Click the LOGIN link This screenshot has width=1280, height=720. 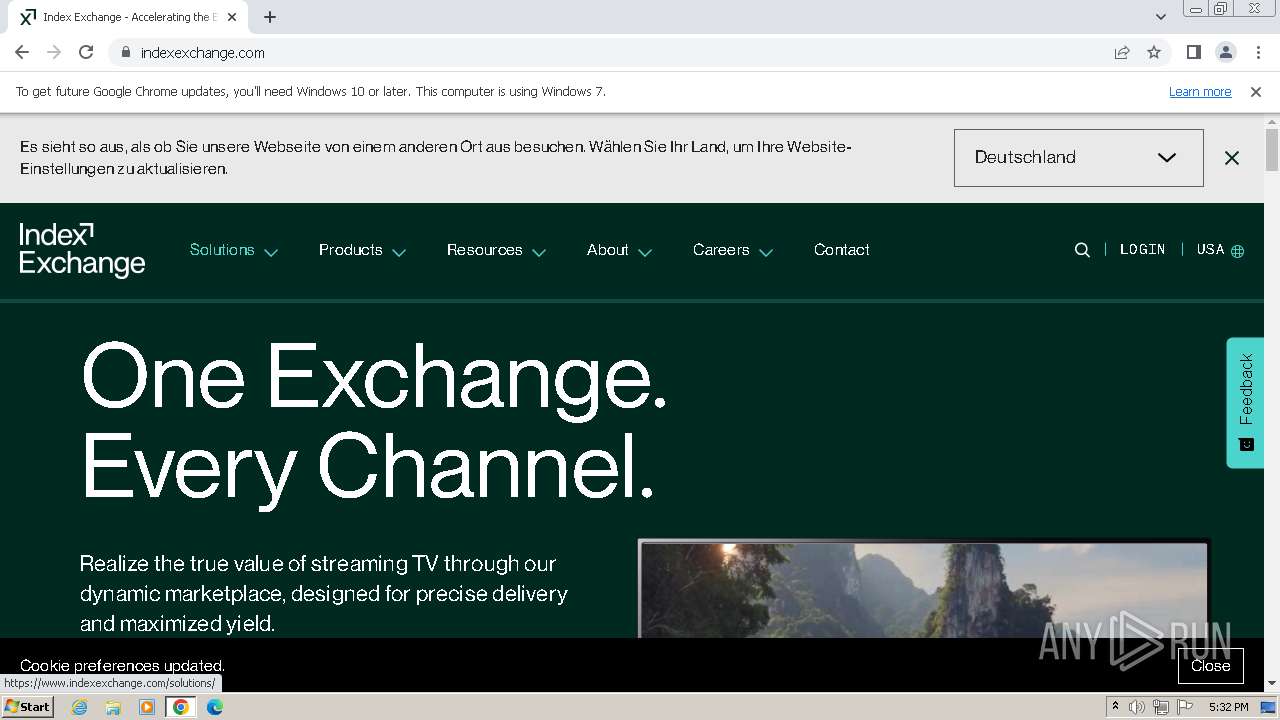tap(1142, 250)
